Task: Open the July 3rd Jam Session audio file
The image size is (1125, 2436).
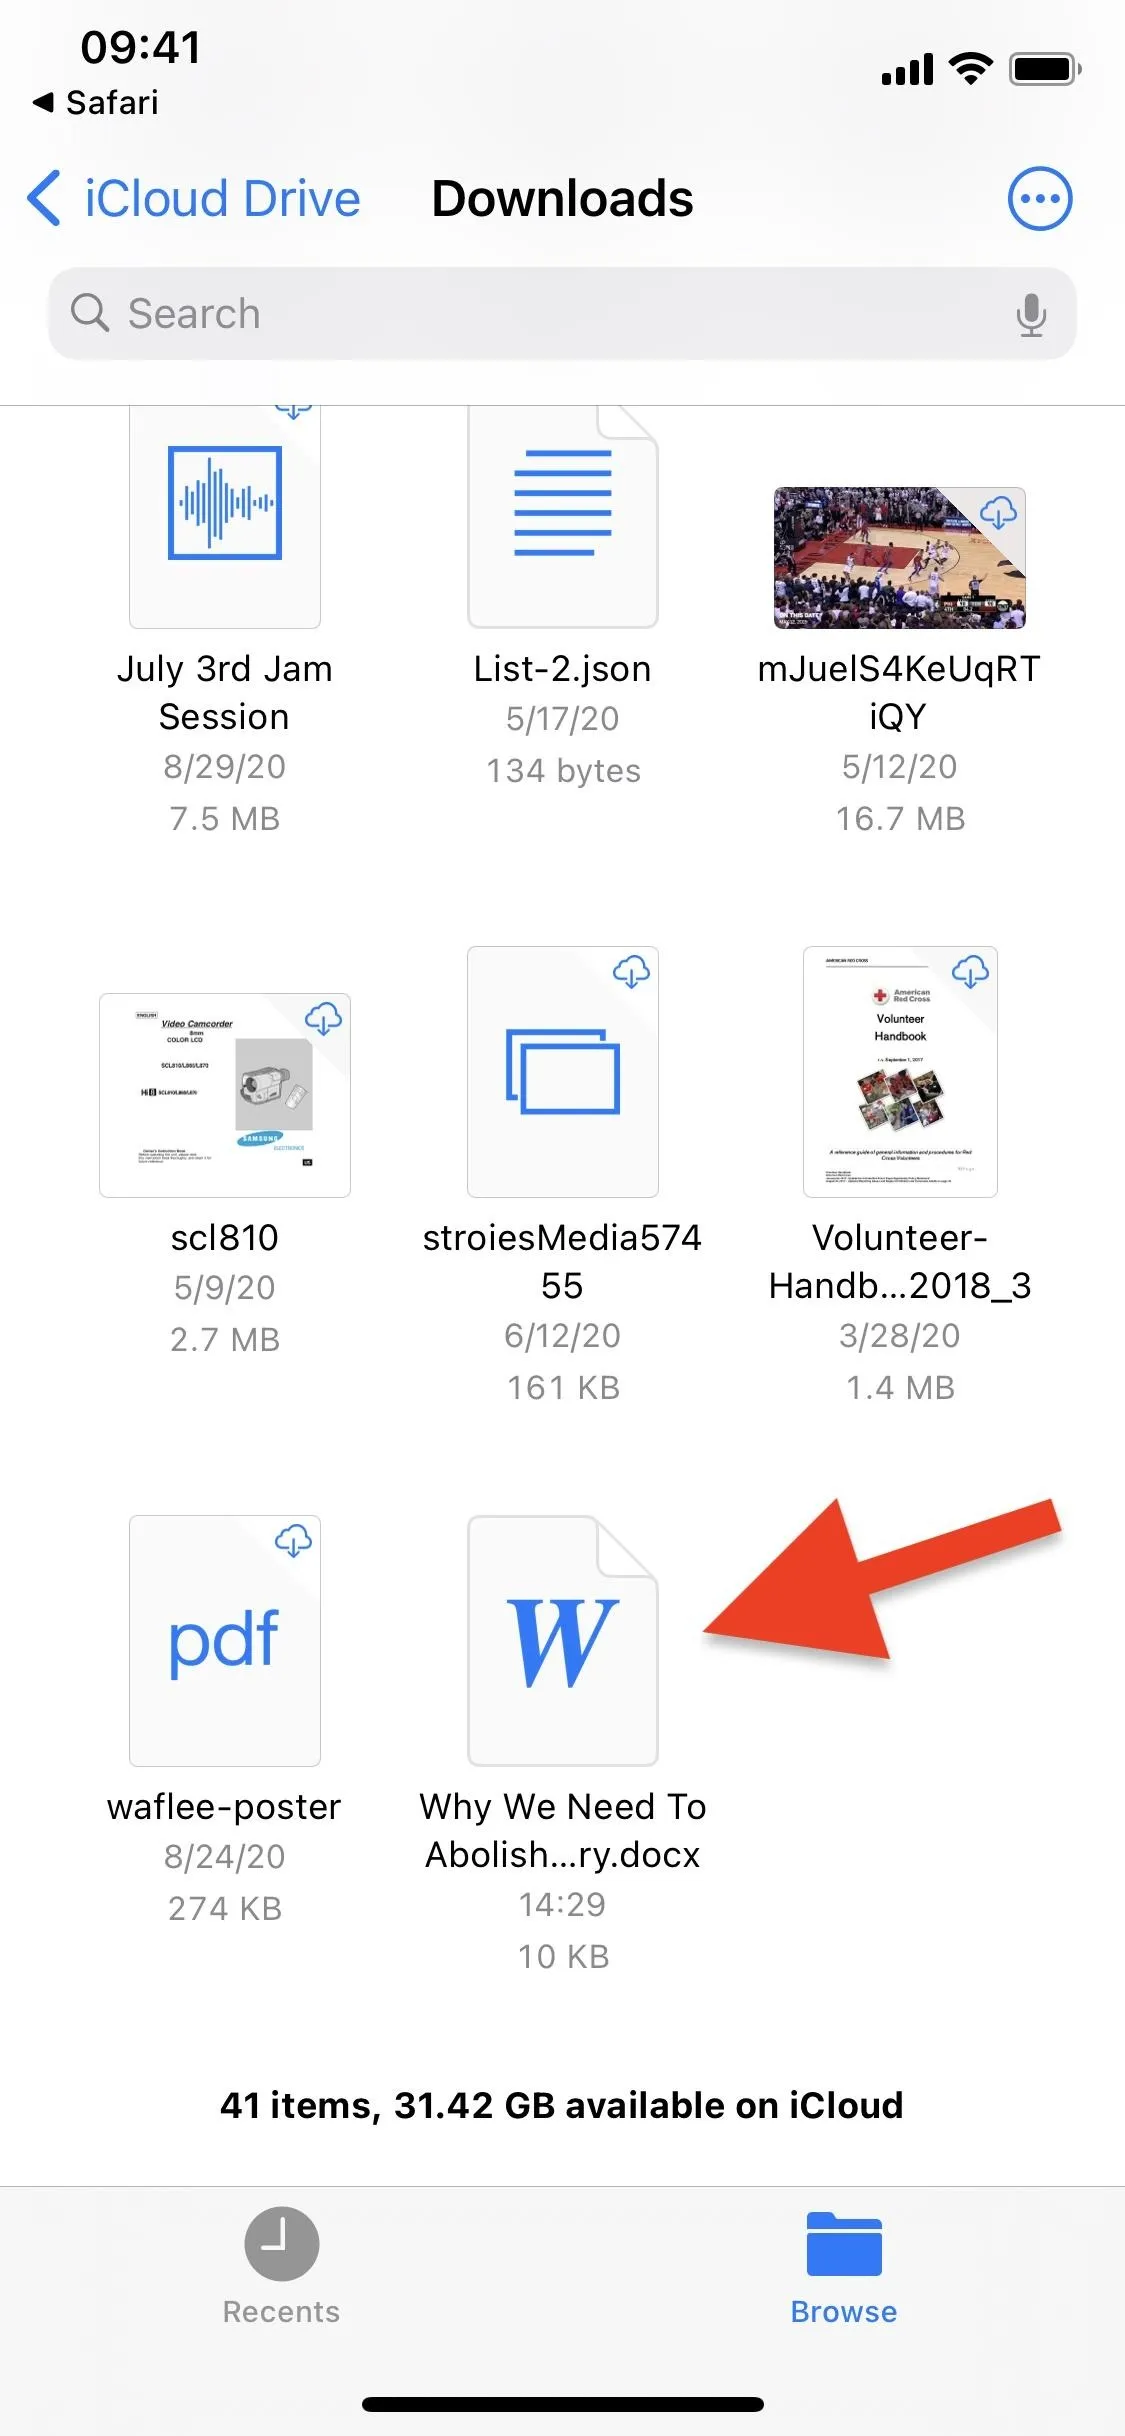Action: 225,516
